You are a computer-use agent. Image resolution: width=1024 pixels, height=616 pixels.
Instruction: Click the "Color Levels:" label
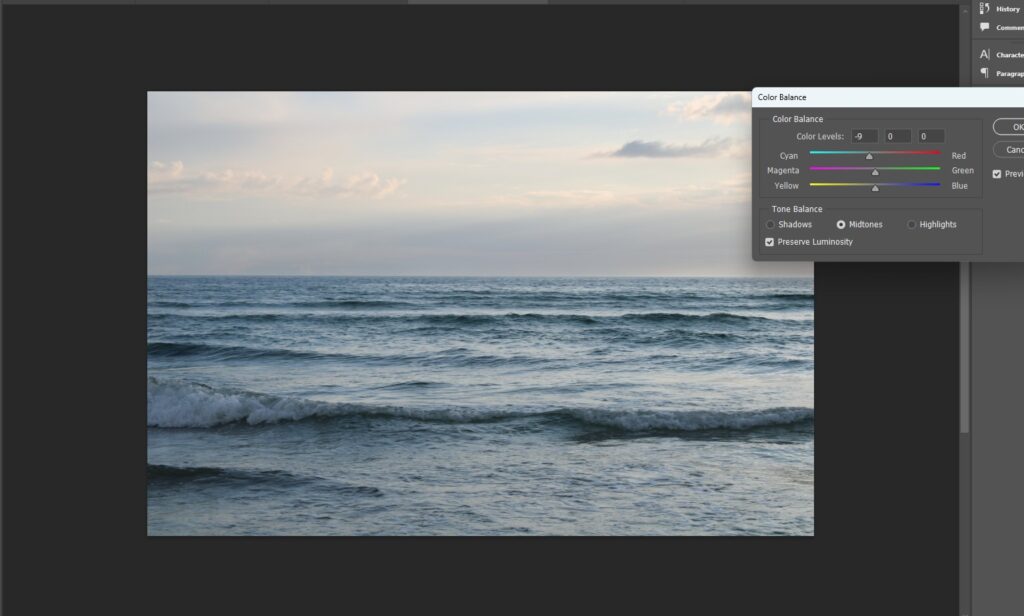tap(820, 137)
